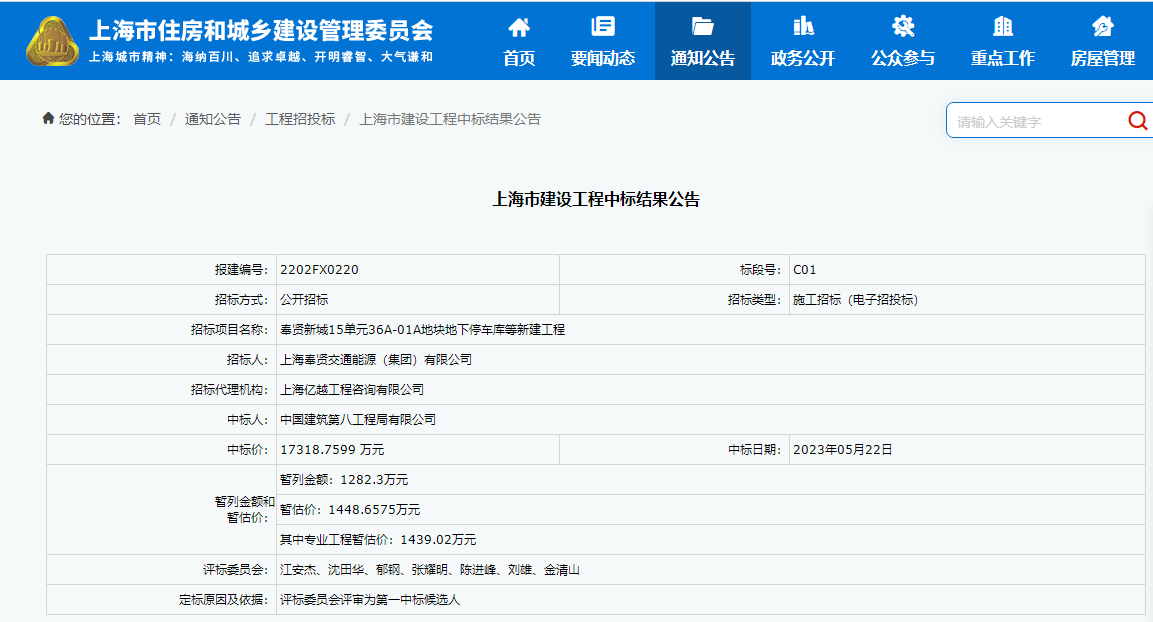The height and width of the screenshot is (622, 1153).
Task: Click the committee golden logo emblem
Action: [x=52, y=41]
